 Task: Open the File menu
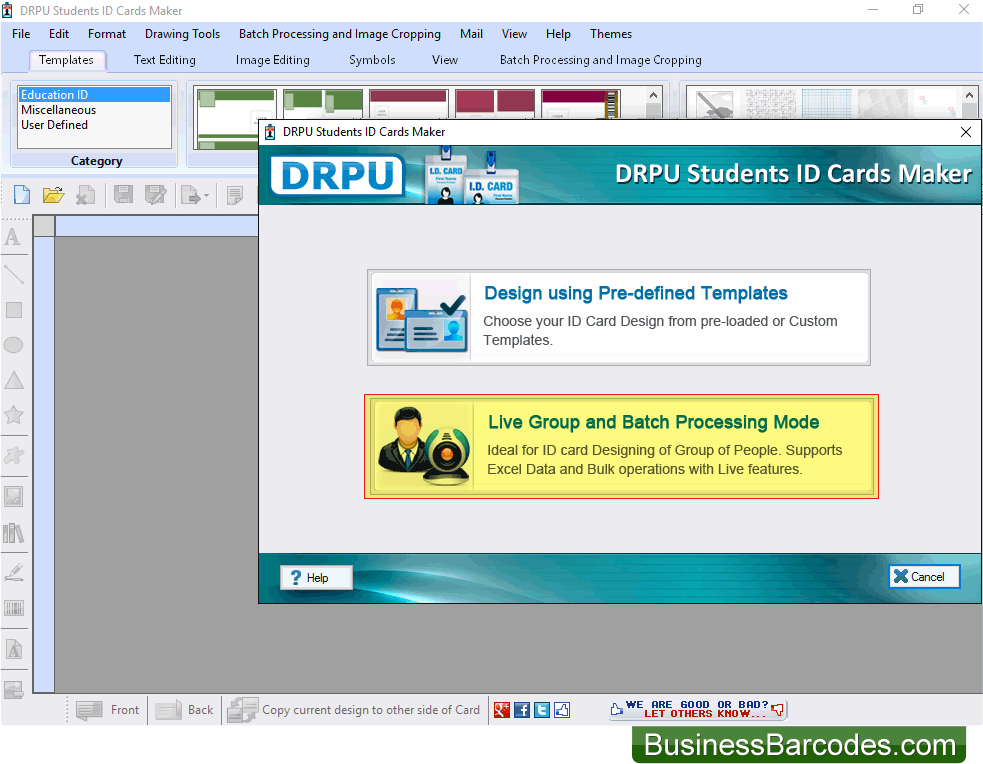click(x=21, y=34)
